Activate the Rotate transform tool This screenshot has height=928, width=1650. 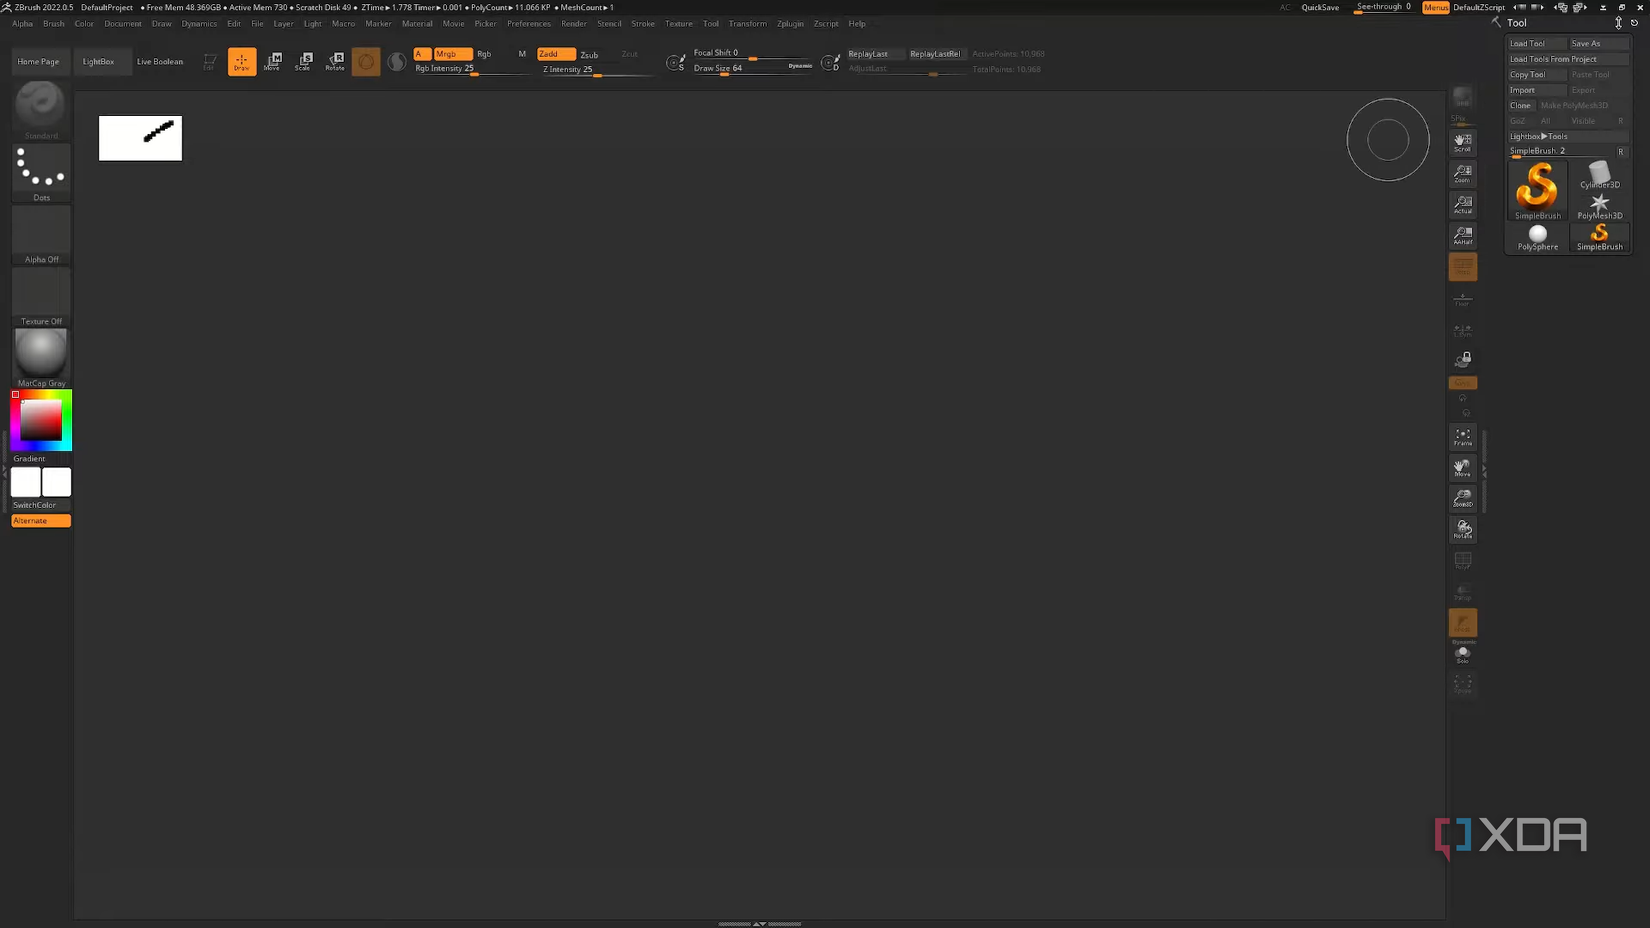(335, 62)
